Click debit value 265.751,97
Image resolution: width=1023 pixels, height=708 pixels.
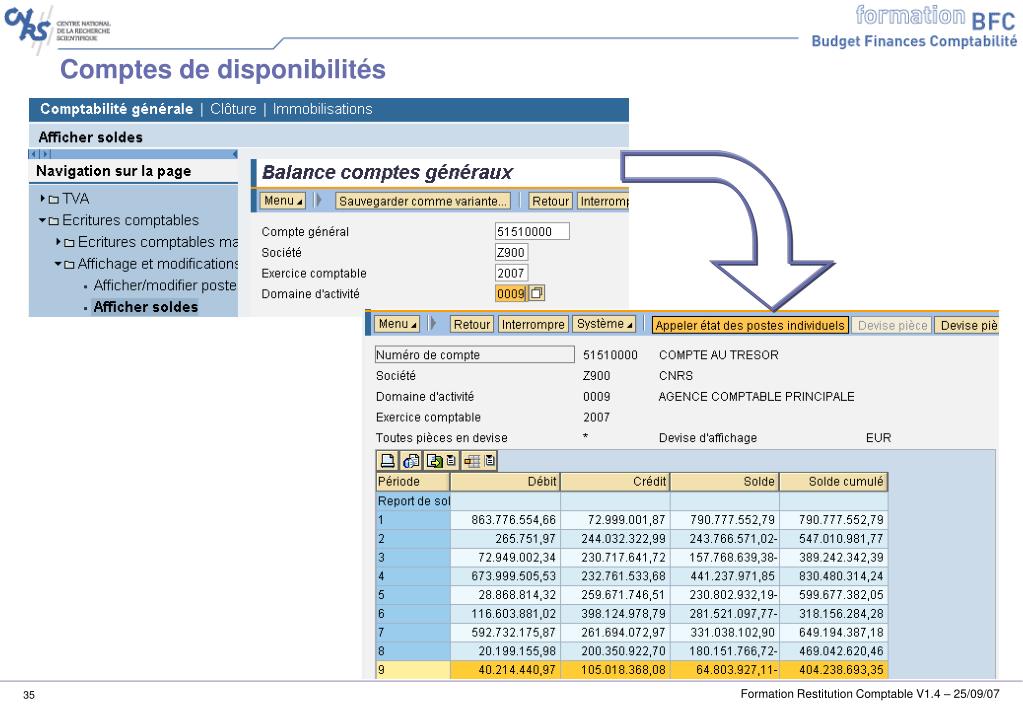pyautogui.click(x=525, y=539)
